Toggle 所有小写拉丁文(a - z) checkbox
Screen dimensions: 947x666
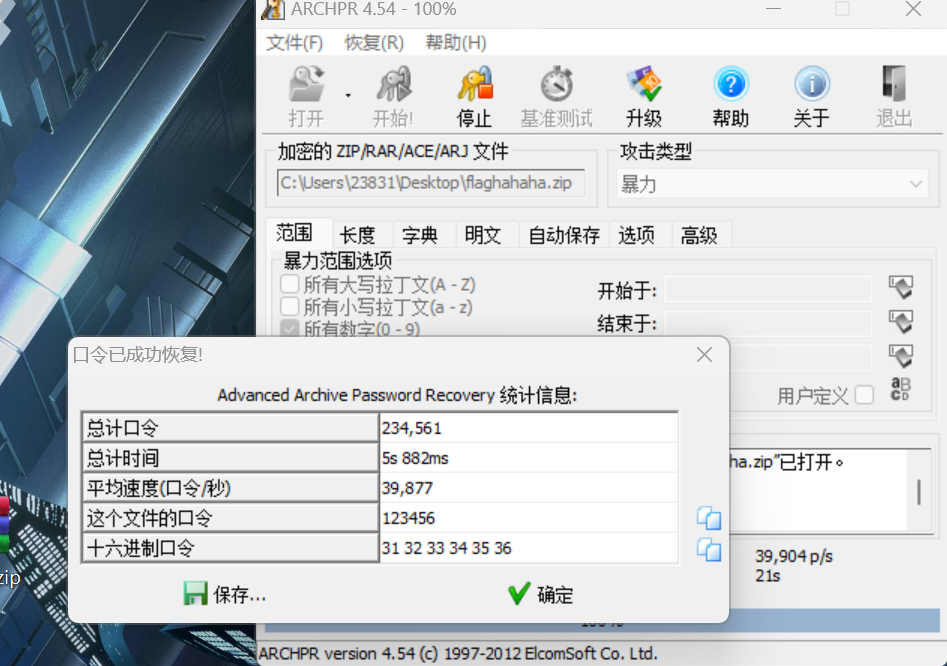(x=290, y=307)
